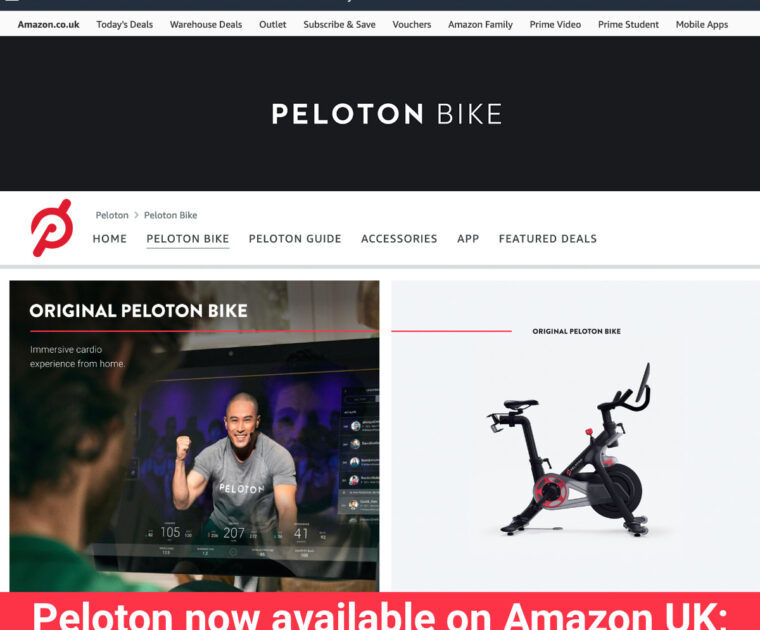Click the red Peloton logo icon
Viewport: 760px width, 630px height.
pos(52,228)
